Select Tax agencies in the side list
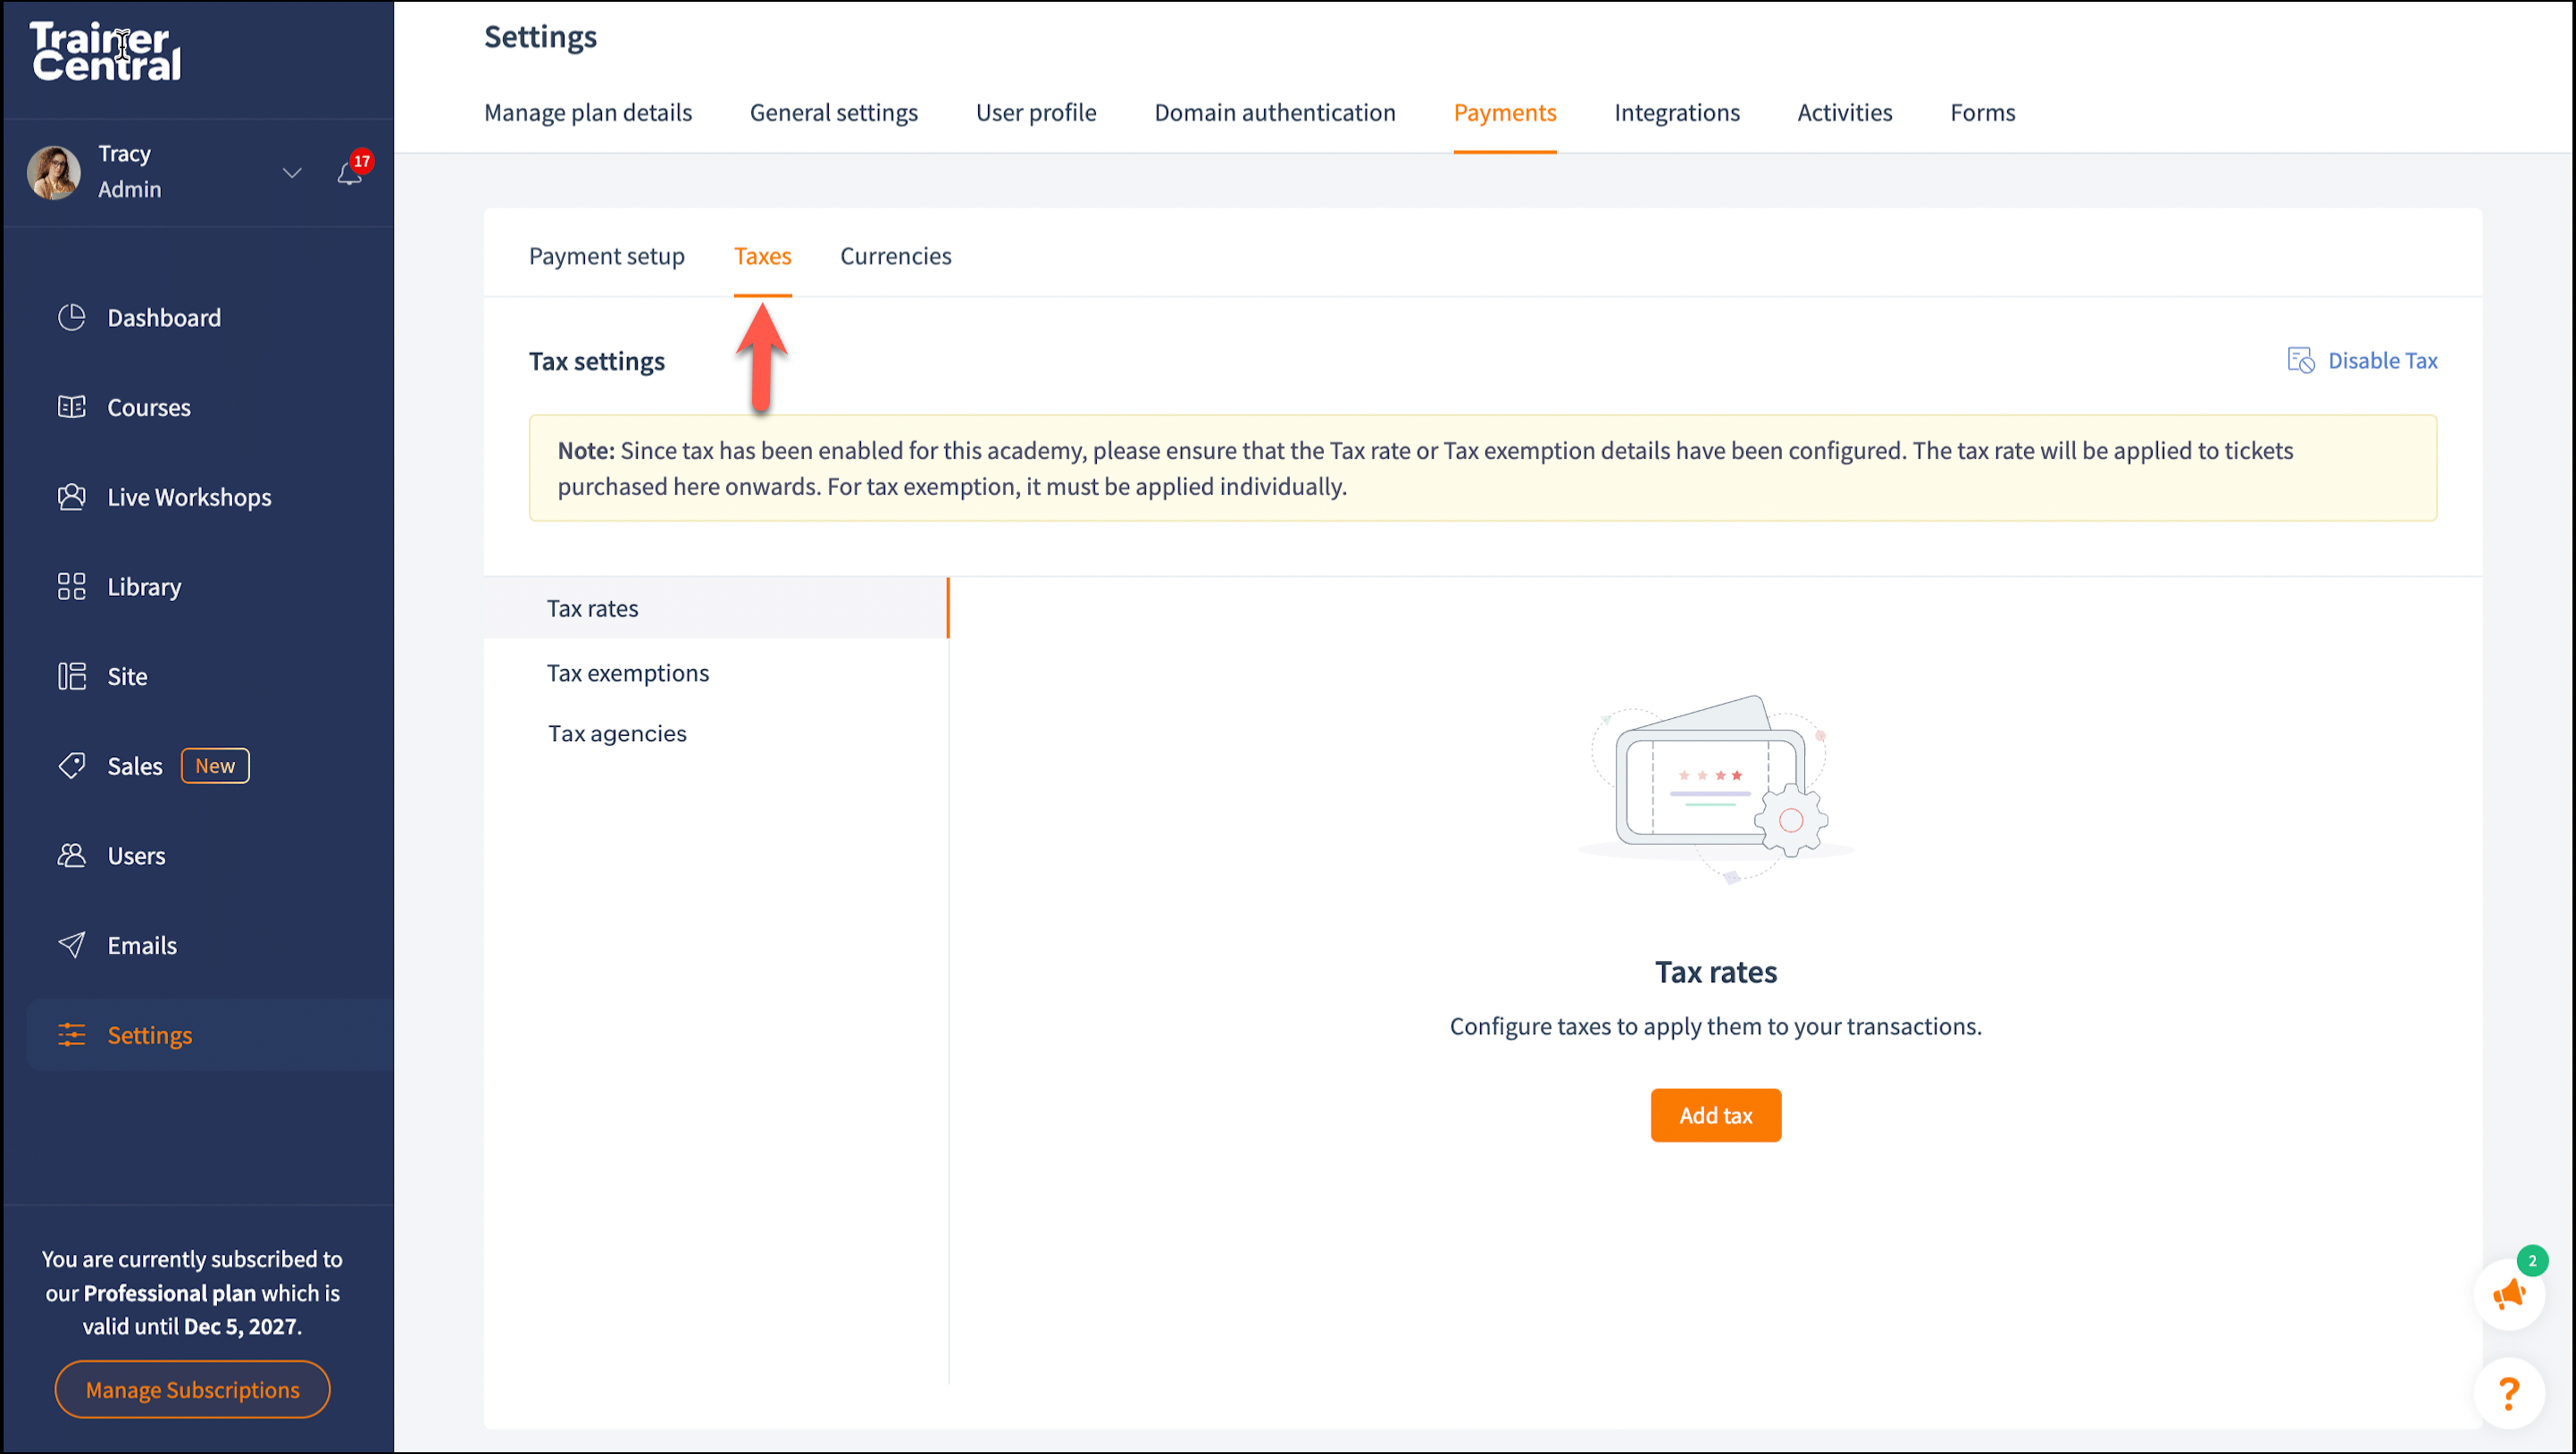 616,733
